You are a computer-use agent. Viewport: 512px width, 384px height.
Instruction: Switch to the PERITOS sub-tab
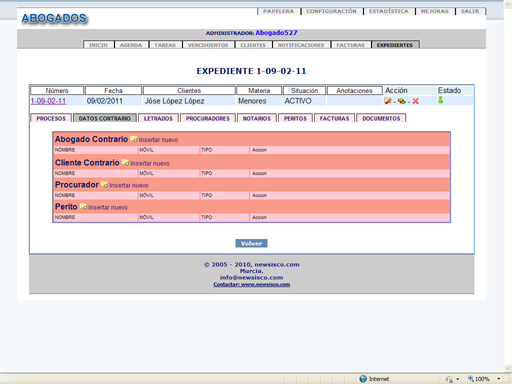[x=295, y=118]
